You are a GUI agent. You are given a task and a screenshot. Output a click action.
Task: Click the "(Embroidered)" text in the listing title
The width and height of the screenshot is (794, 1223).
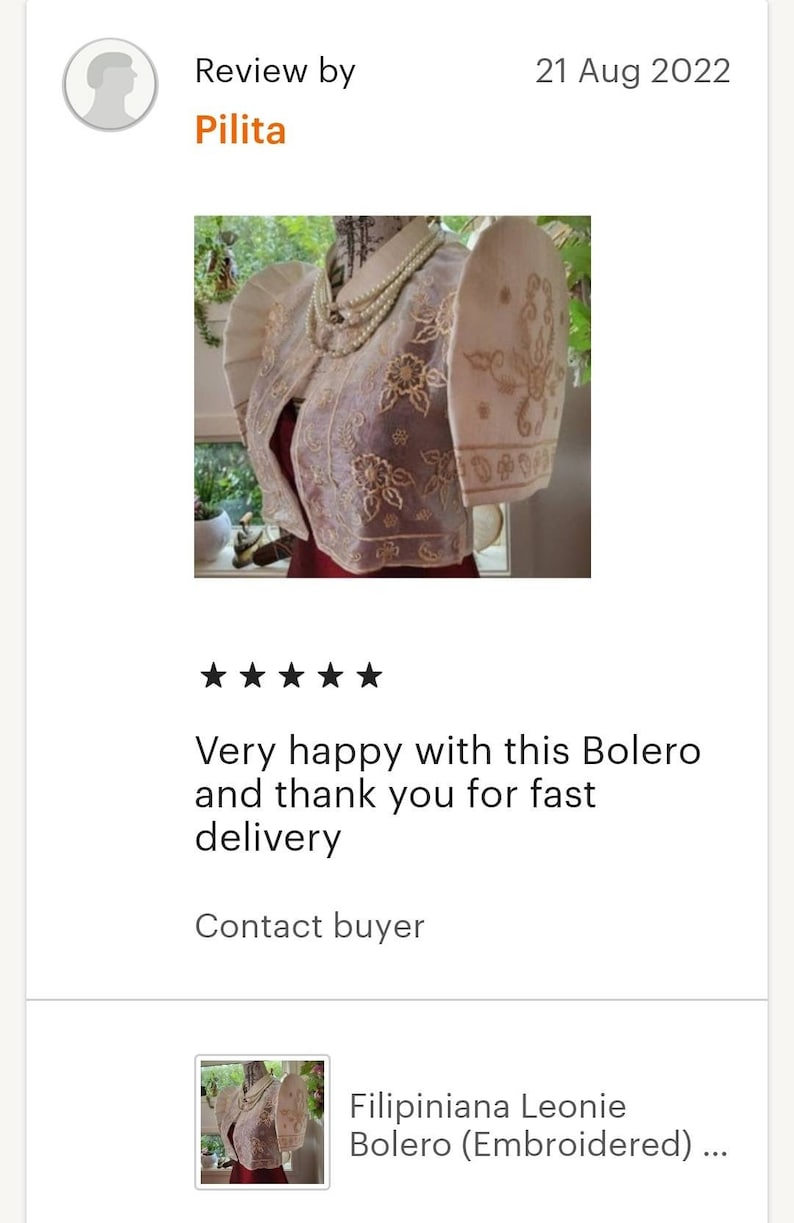pos(576,1145)
